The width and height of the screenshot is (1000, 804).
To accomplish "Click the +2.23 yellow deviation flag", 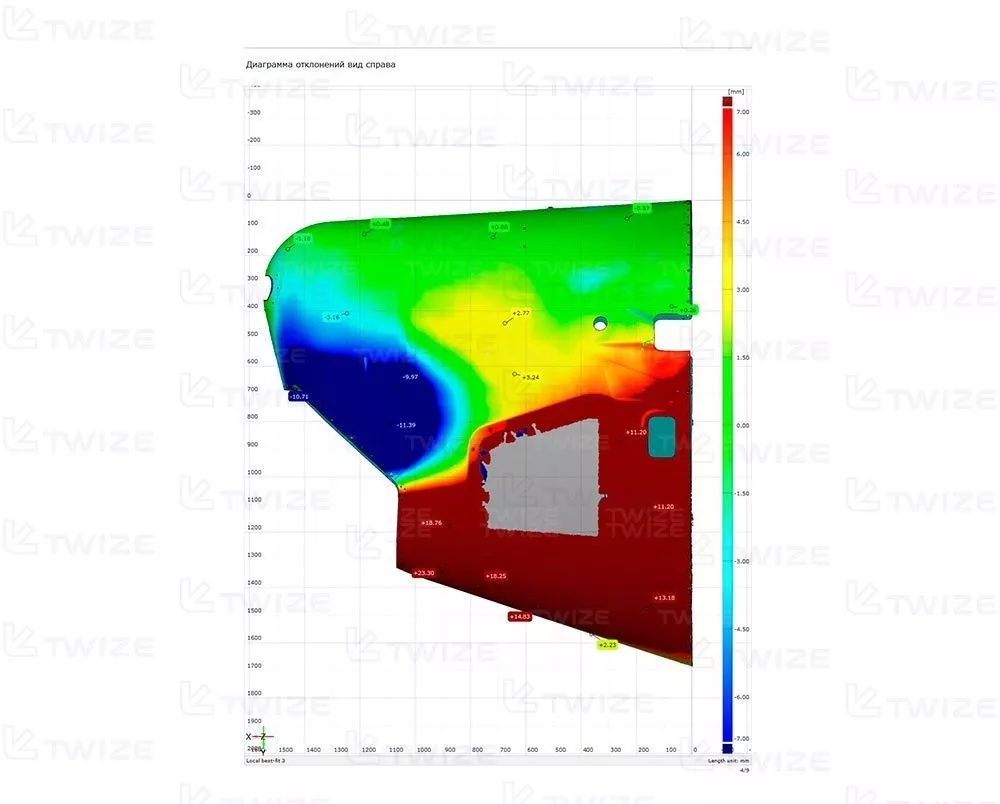I will [x=607, y=646].
